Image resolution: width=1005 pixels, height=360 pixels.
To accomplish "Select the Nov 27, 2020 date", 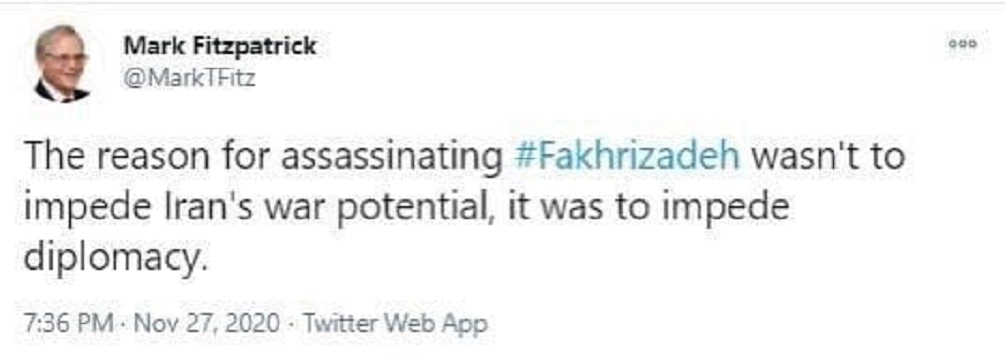I will pos(206,323).
